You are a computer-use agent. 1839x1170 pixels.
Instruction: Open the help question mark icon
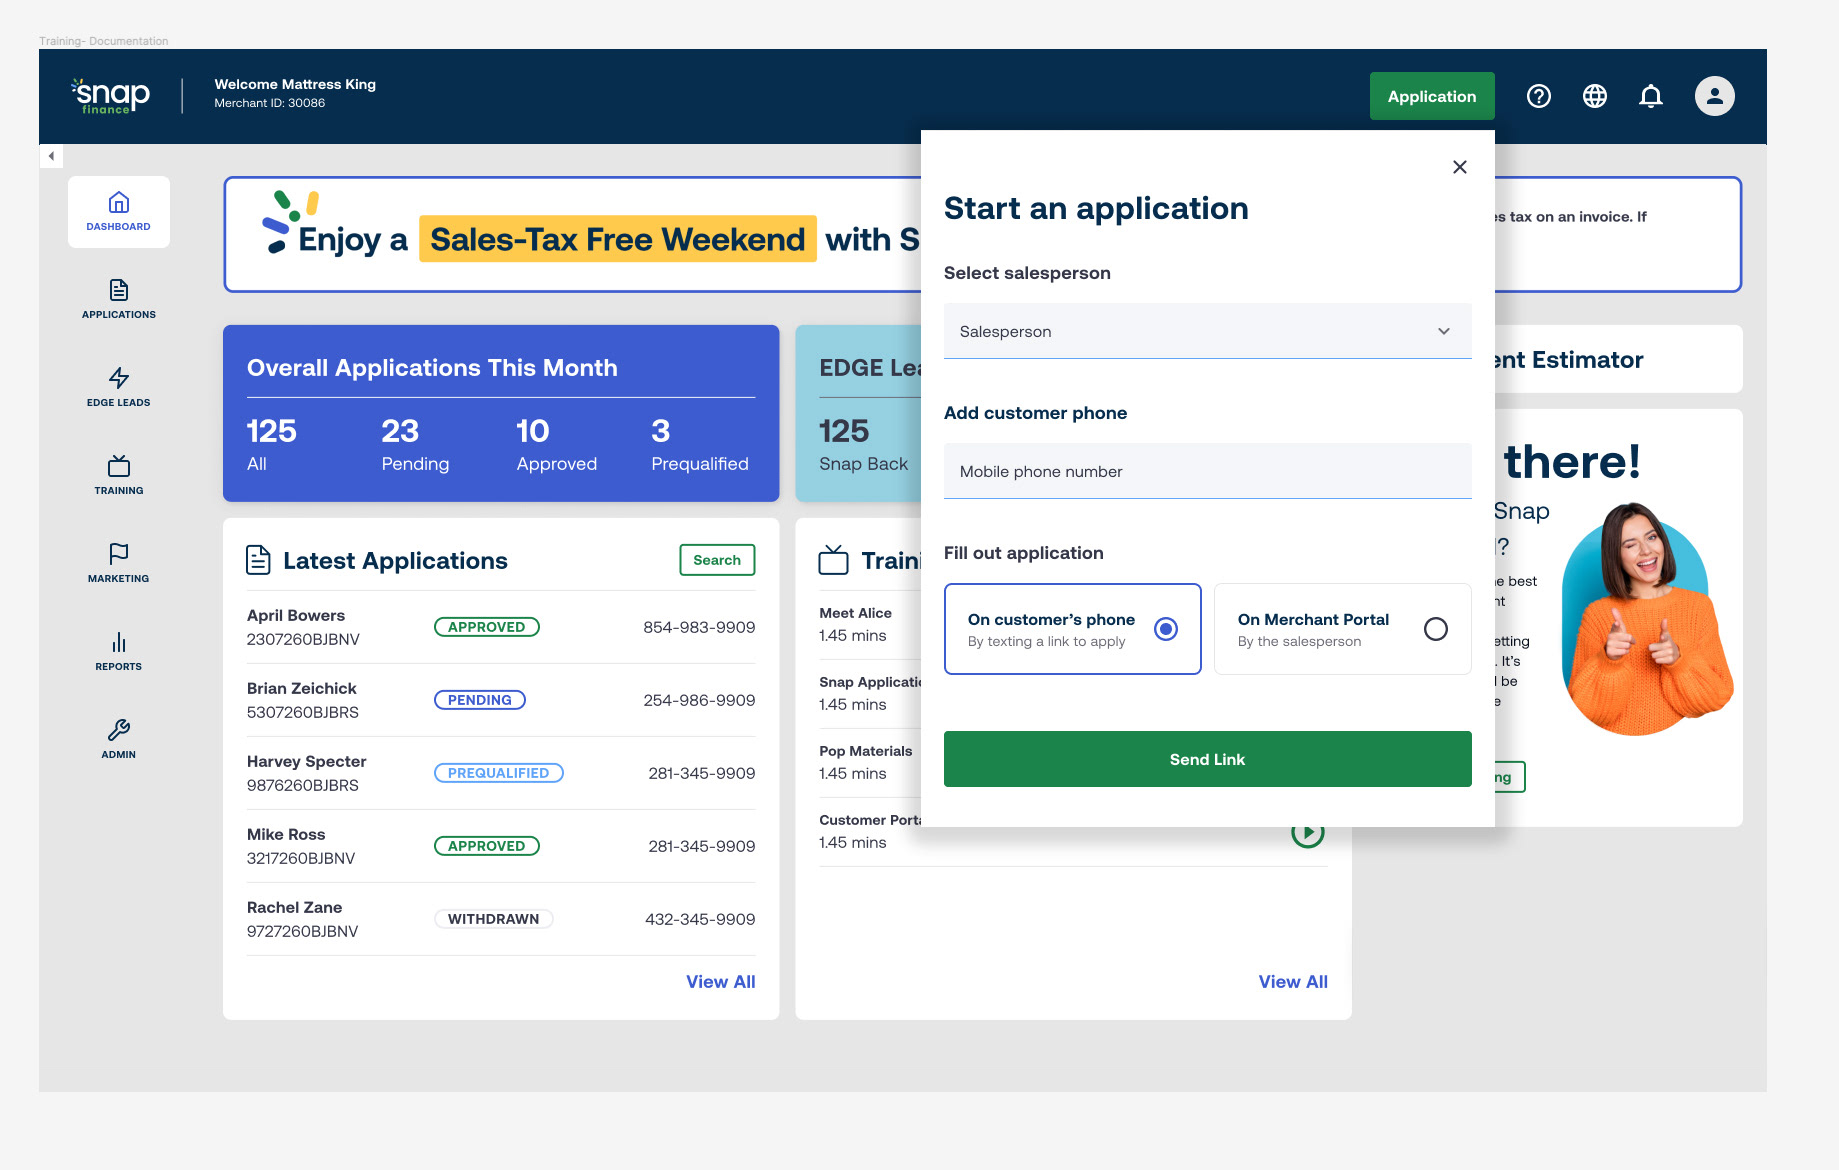[1539, 96]
